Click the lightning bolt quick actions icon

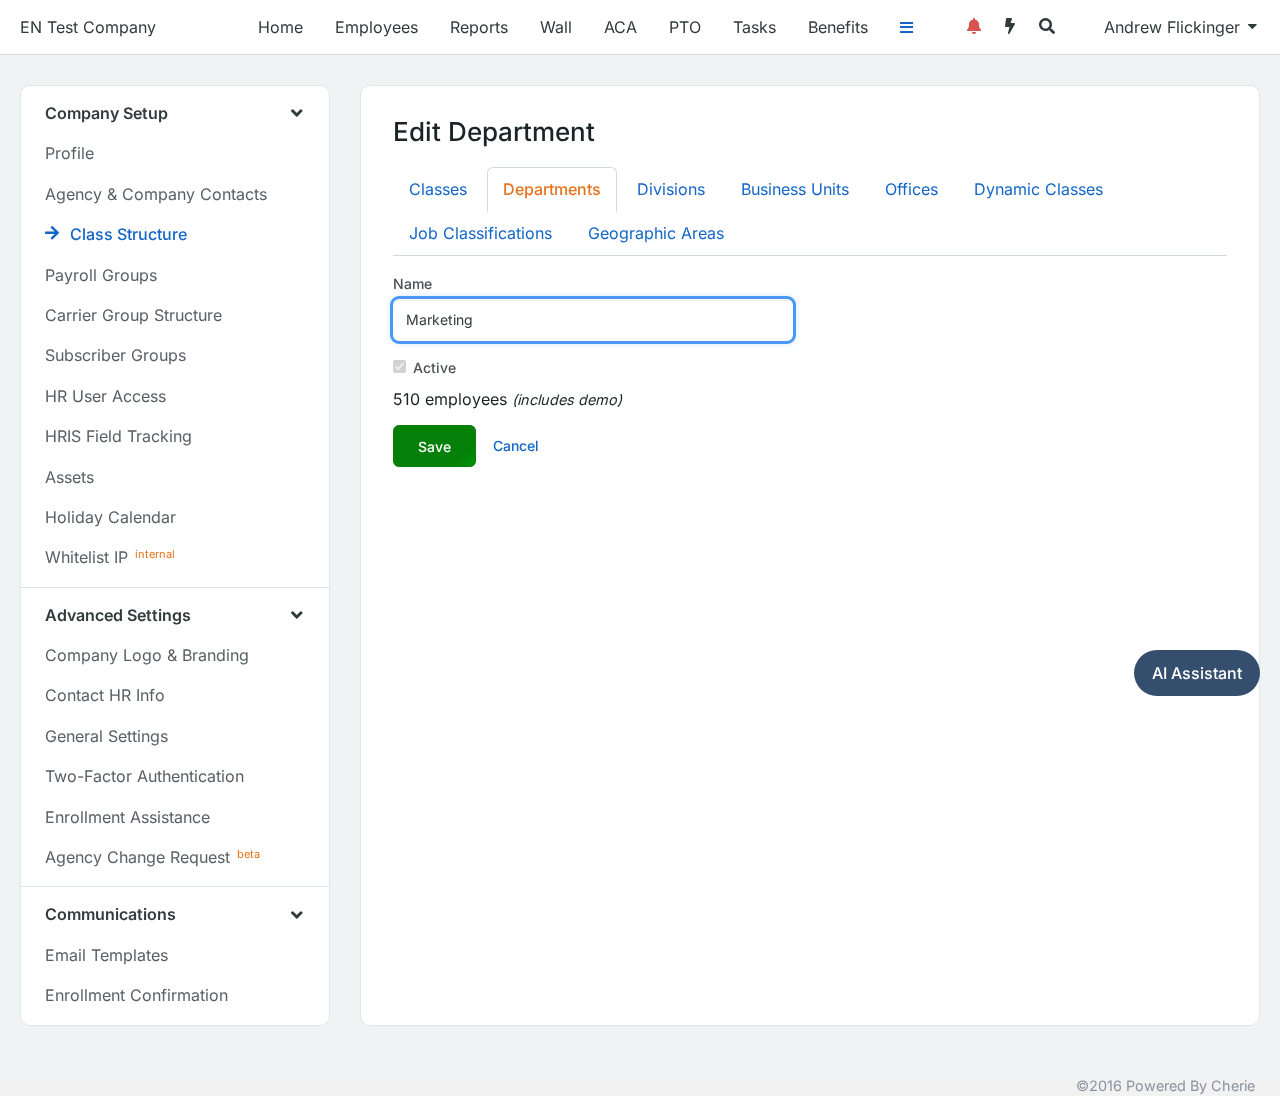click(x=1010, y=26)
